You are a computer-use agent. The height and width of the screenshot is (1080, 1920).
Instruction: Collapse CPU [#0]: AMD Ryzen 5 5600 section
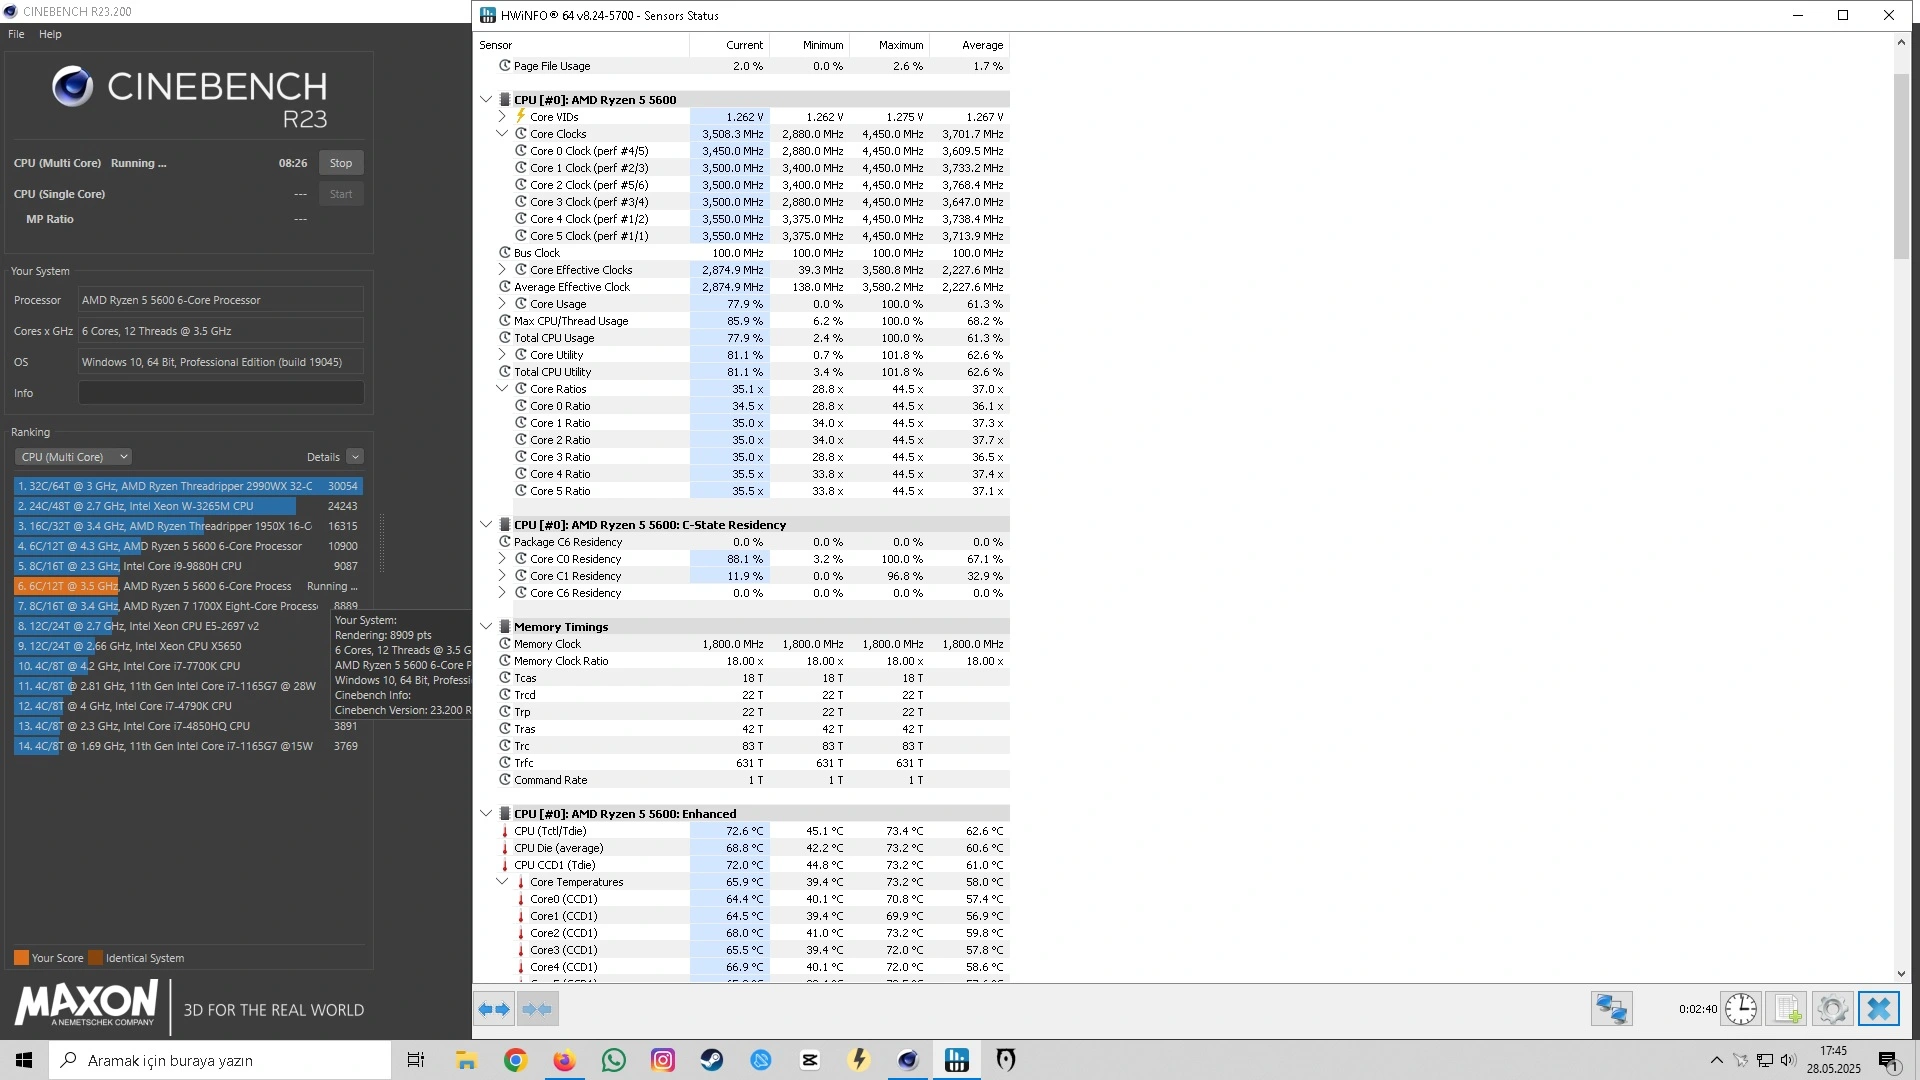(x=486, y=100)
